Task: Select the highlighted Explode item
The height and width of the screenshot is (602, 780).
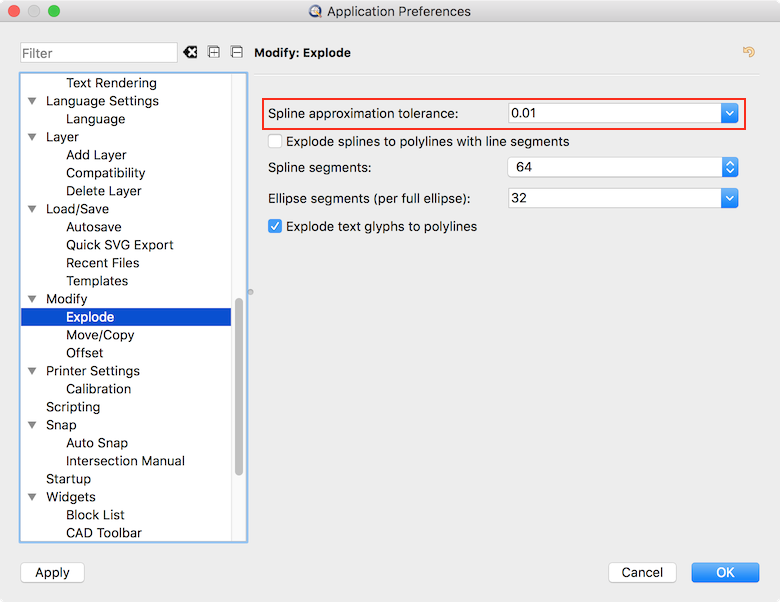Action: tap(126, 317)
